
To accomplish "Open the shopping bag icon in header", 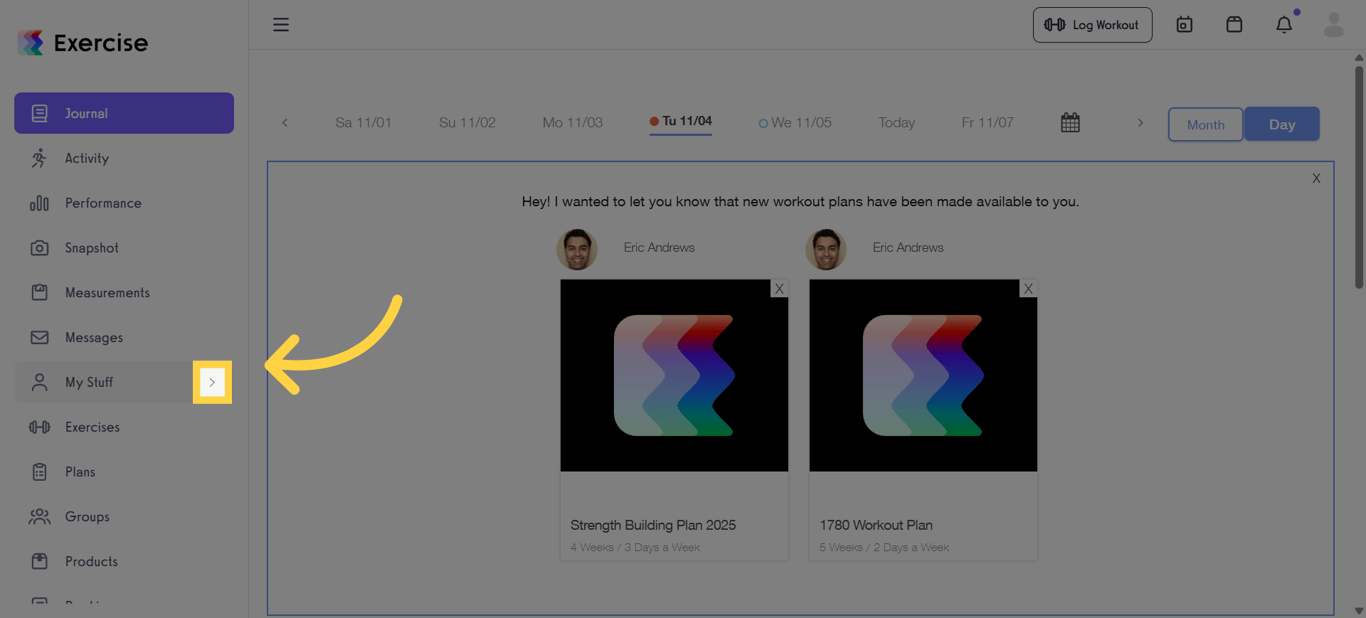I will point(1234,25).
